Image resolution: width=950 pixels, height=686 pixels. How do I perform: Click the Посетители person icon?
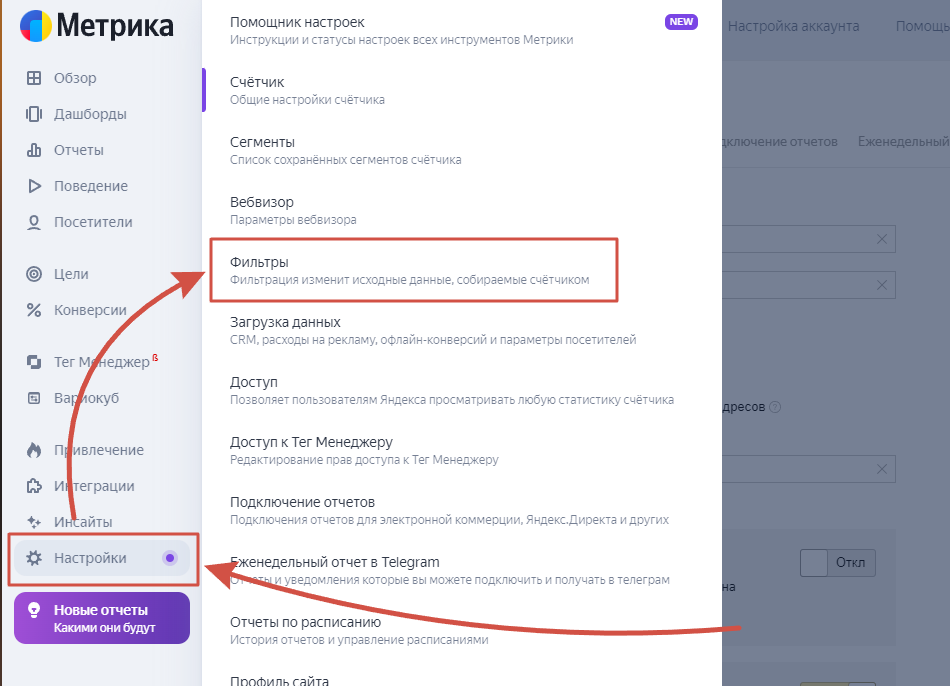34,222
